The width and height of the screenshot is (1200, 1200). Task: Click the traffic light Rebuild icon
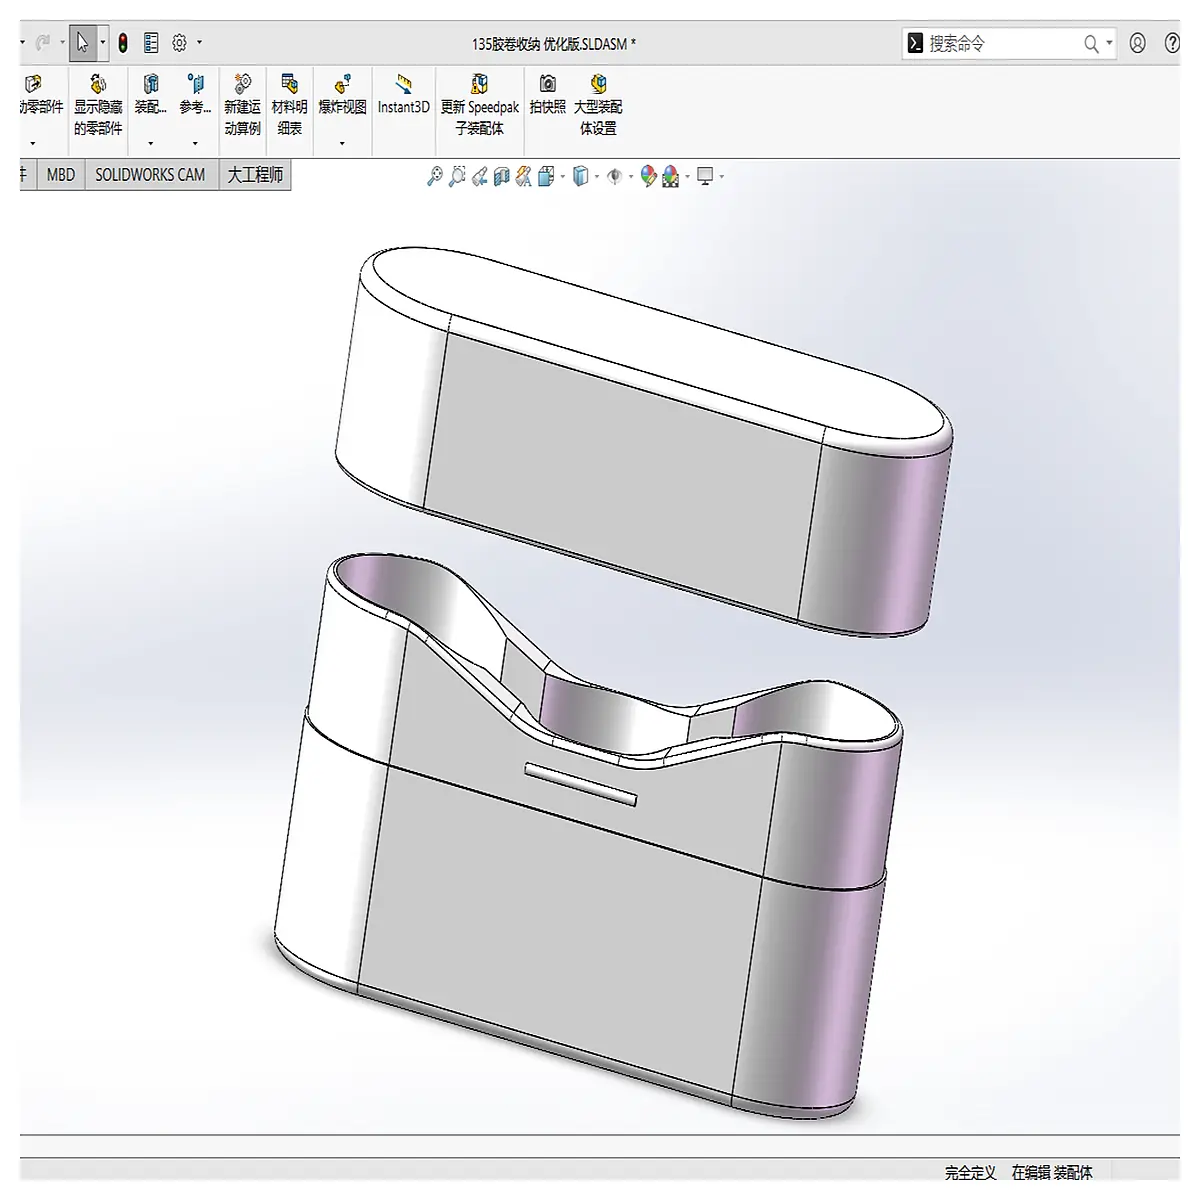[x=123, y=43]
